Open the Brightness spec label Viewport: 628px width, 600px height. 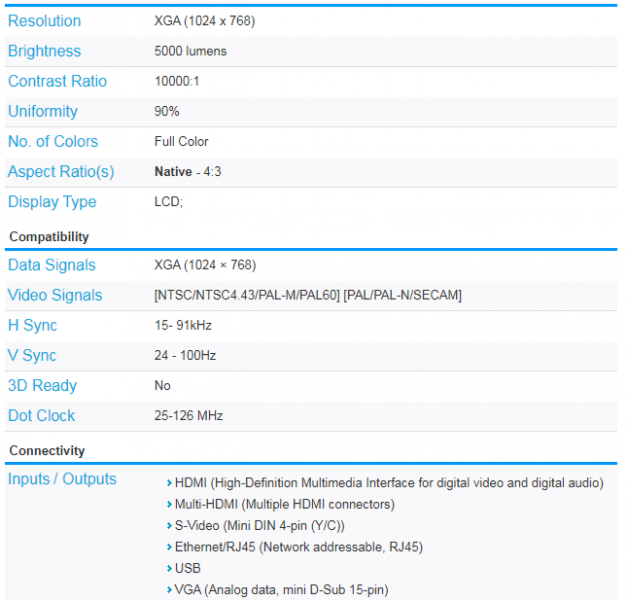(44, 51)
